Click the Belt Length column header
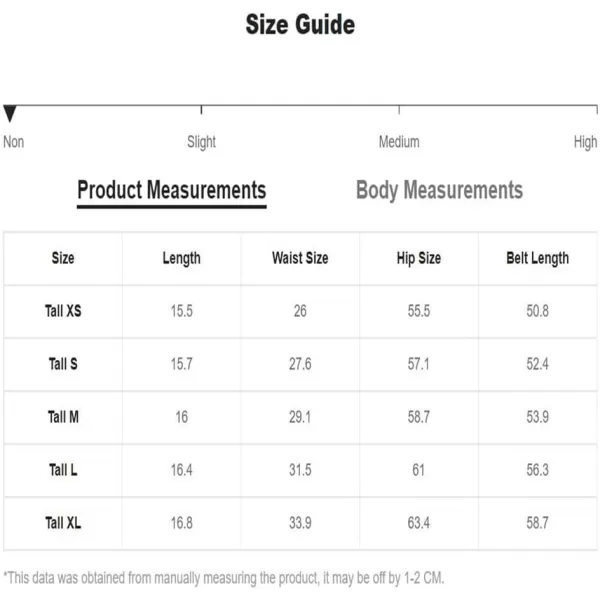Image resolution: width=600 pixels, height=600 pixels. tap(538, 259)
